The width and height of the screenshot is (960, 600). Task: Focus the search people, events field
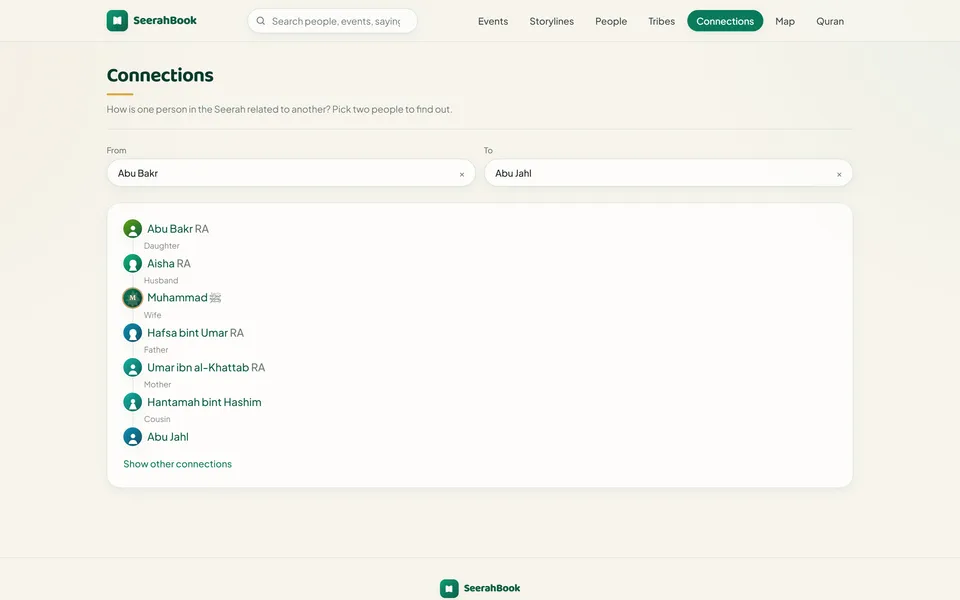(332, 21)
